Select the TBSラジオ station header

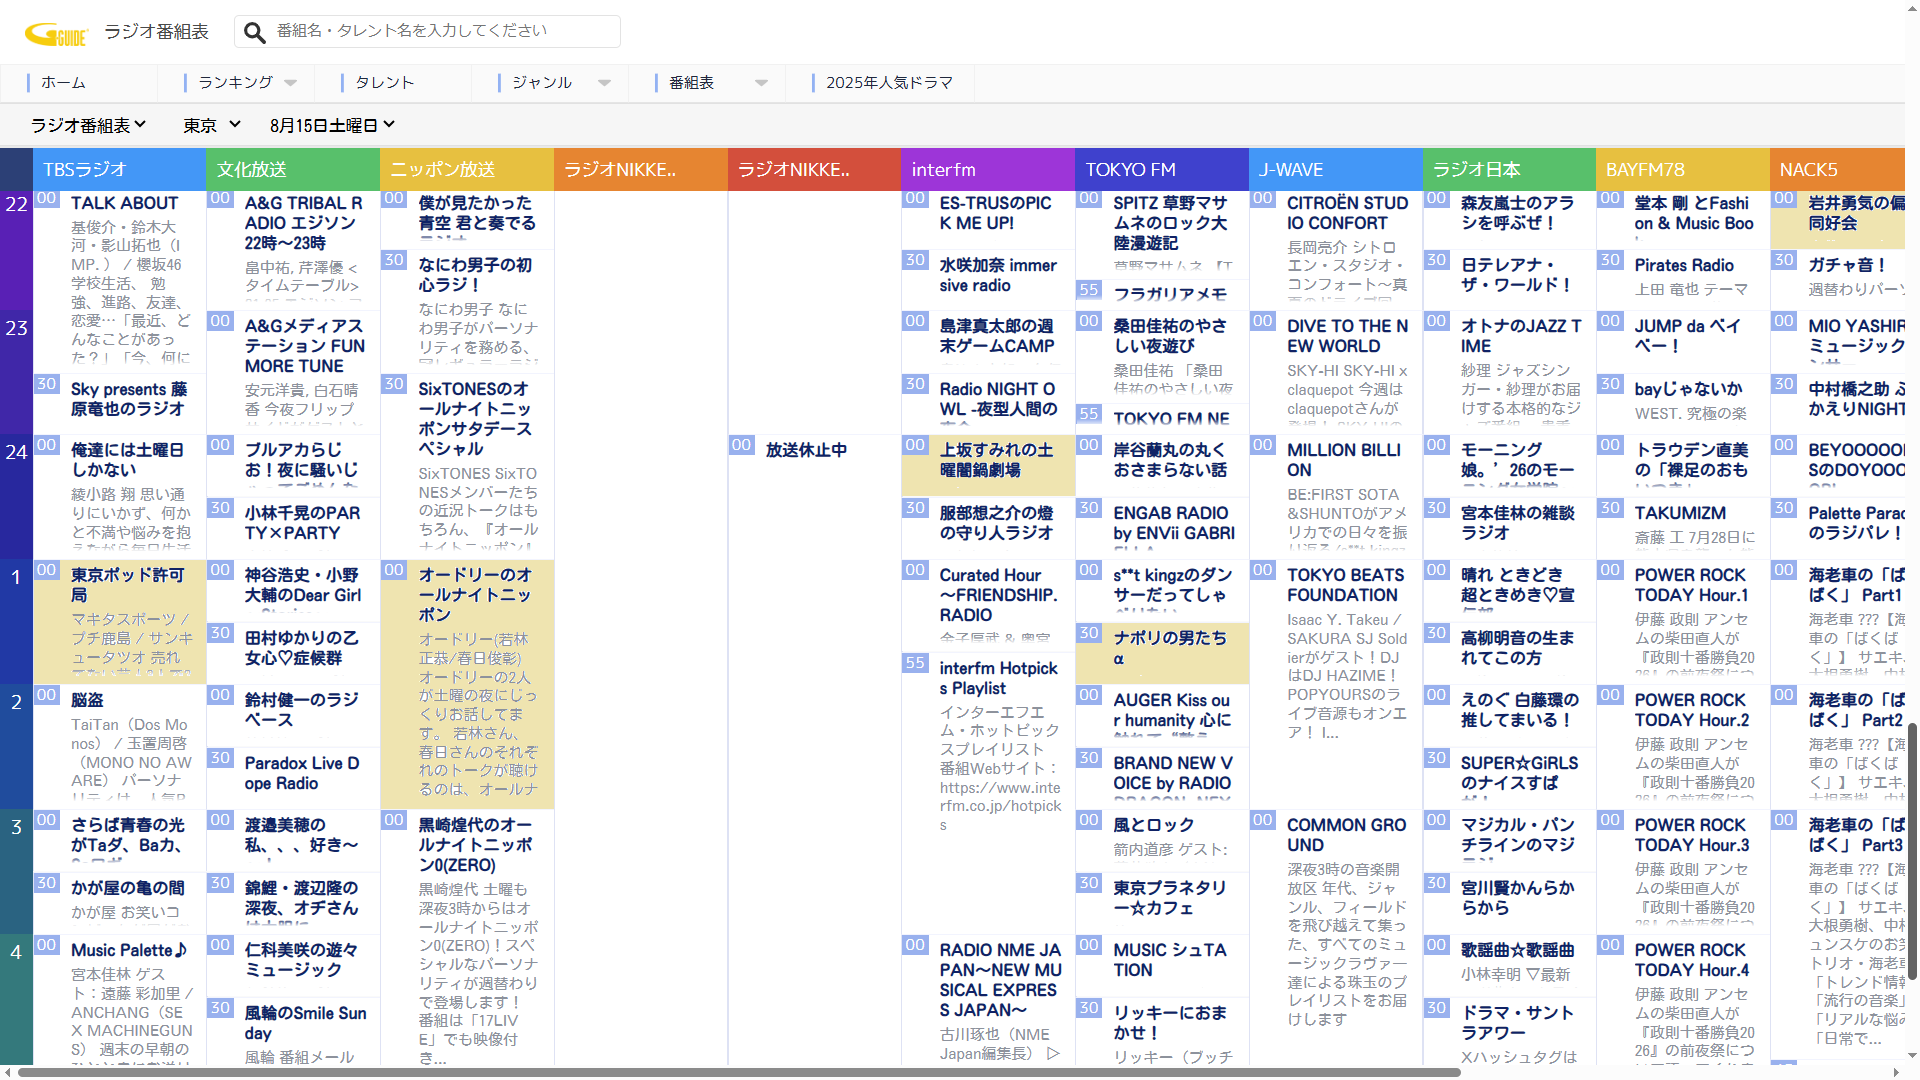[x=120, y=169]
